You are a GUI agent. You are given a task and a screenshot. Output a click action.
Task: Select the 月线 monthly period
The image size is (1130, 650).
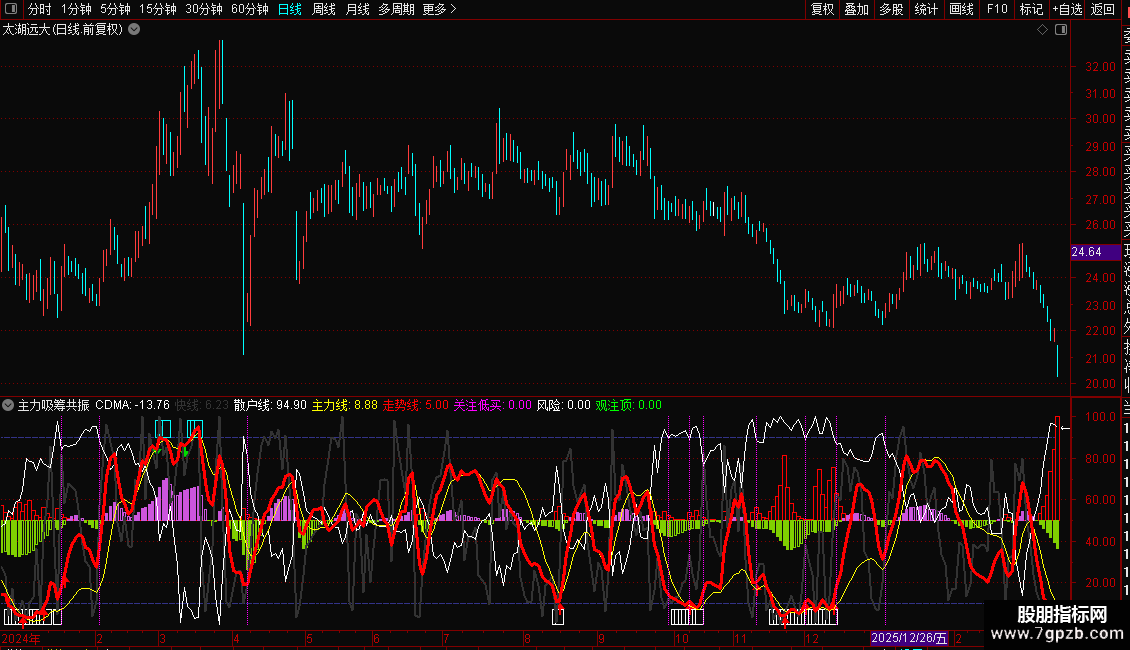pyautogui.click(x=357, y=9)
